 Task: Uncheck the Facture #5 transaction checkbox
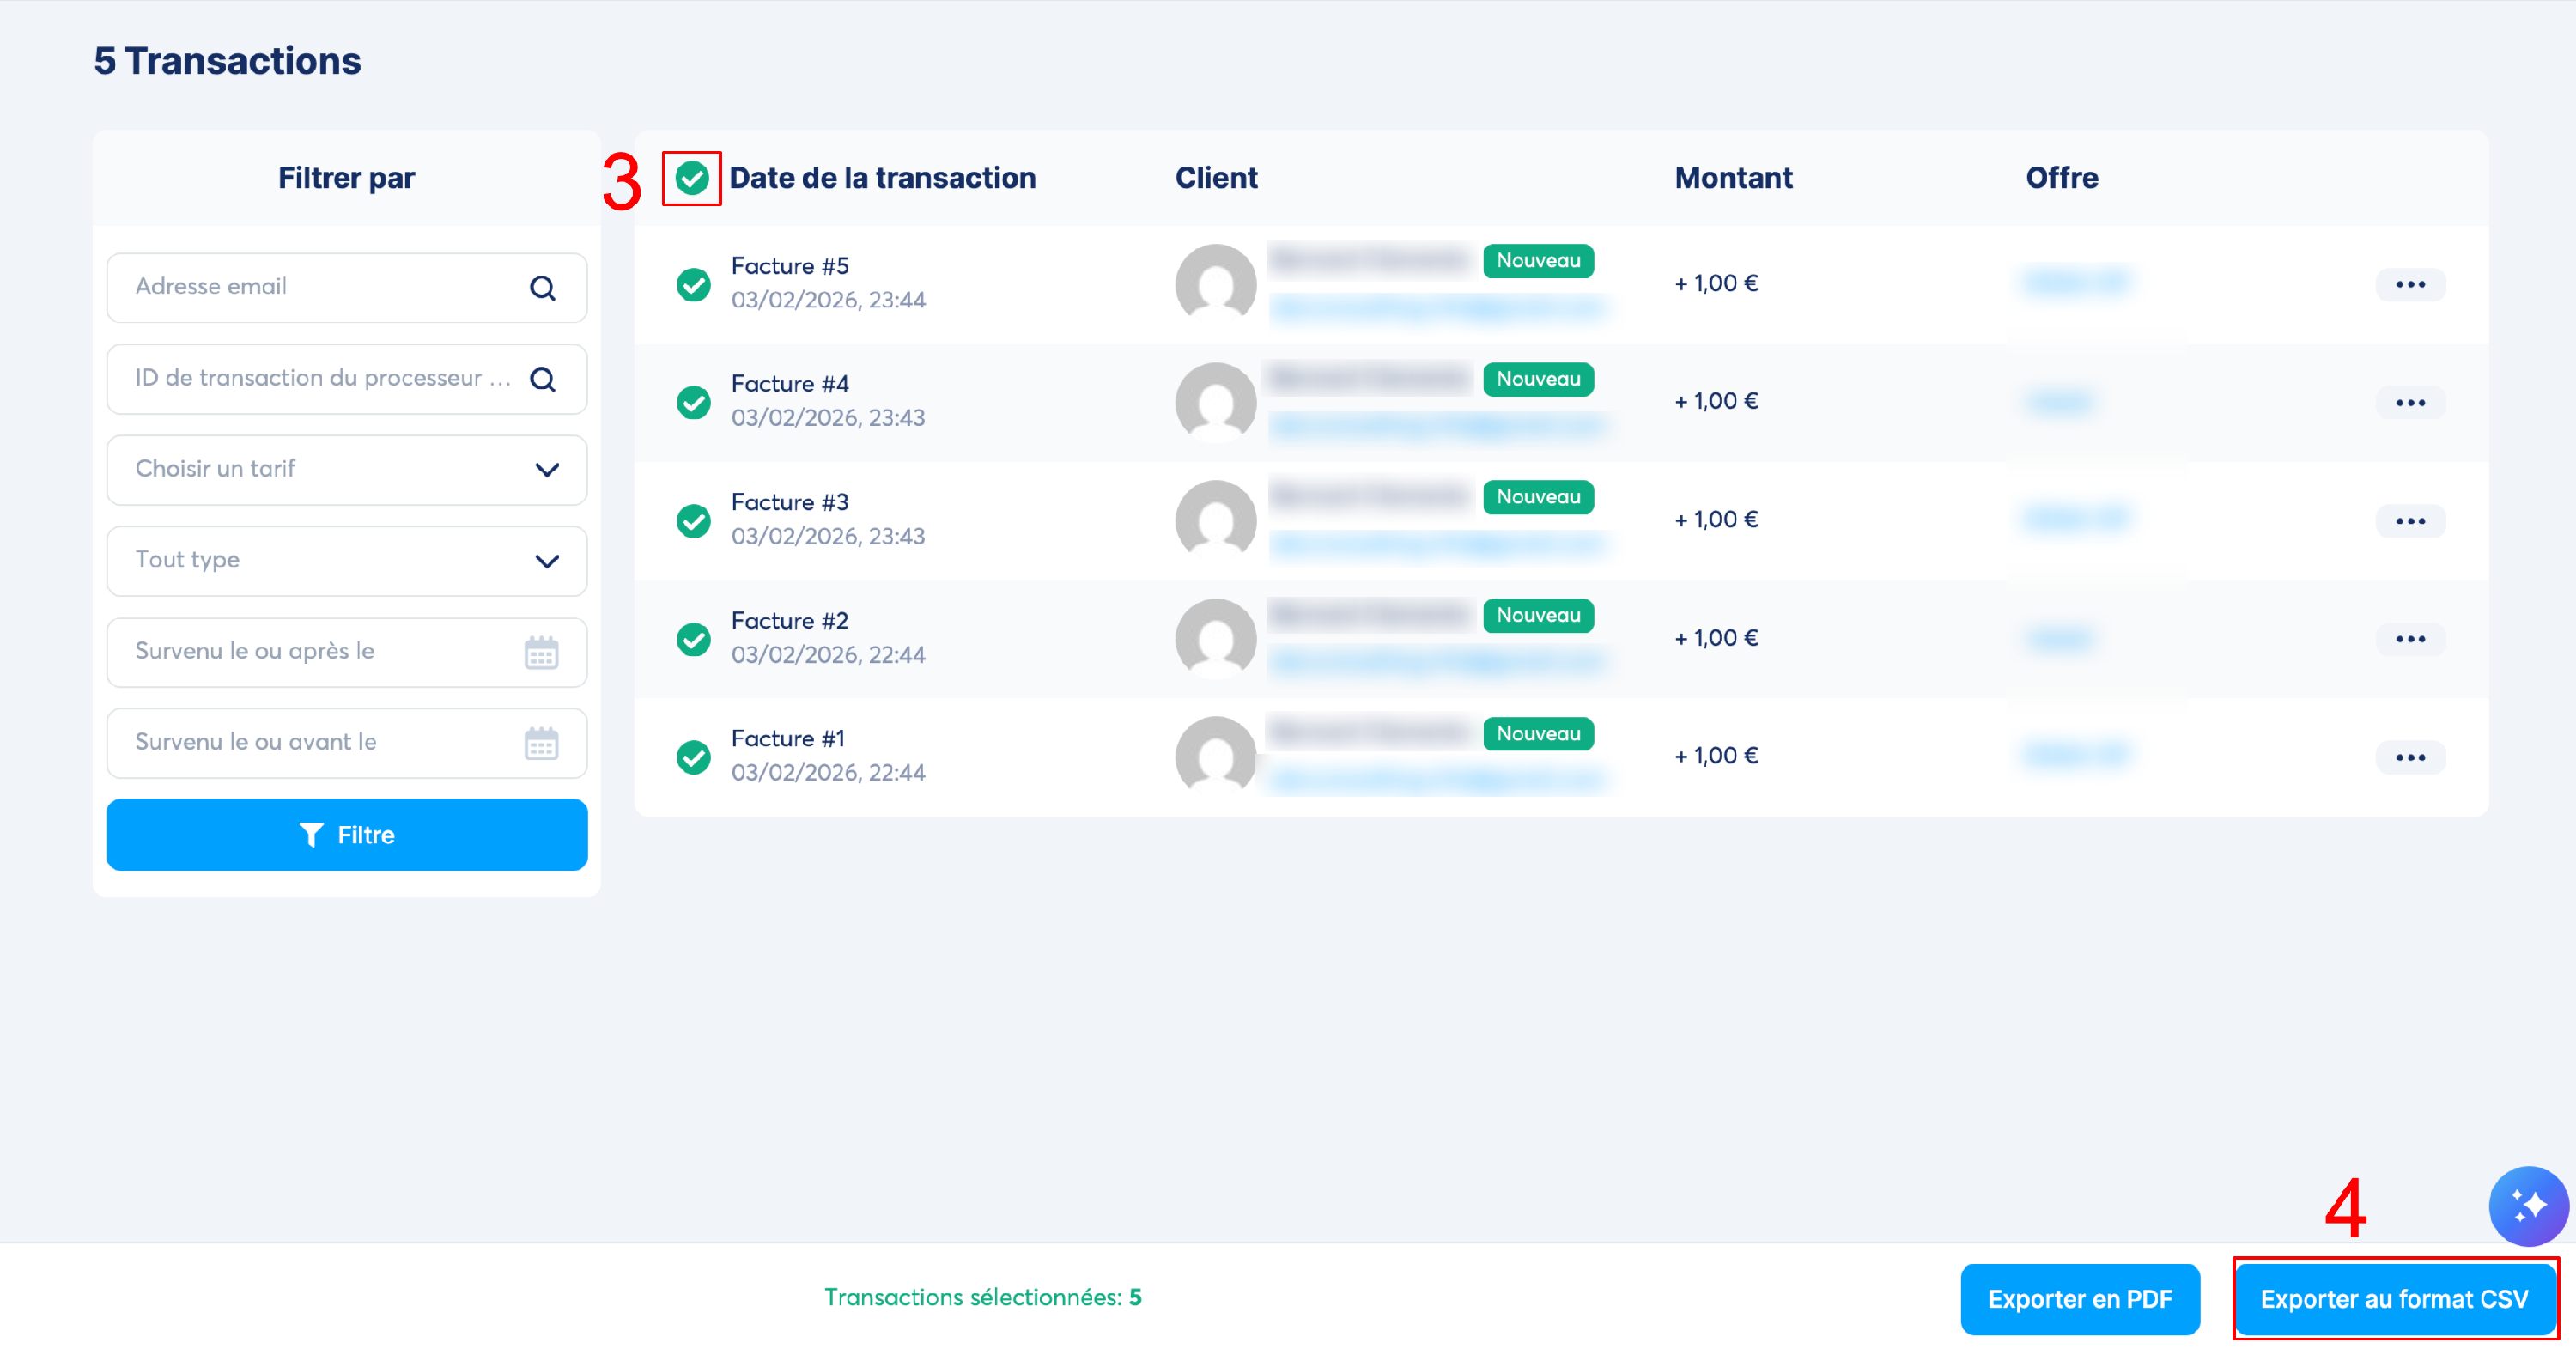tap(693, 284)
